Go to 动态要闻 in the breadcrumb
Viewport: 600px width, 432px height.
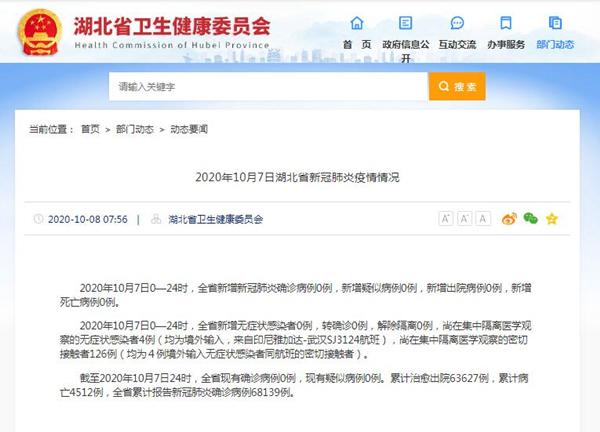click(x=189, y=129)
